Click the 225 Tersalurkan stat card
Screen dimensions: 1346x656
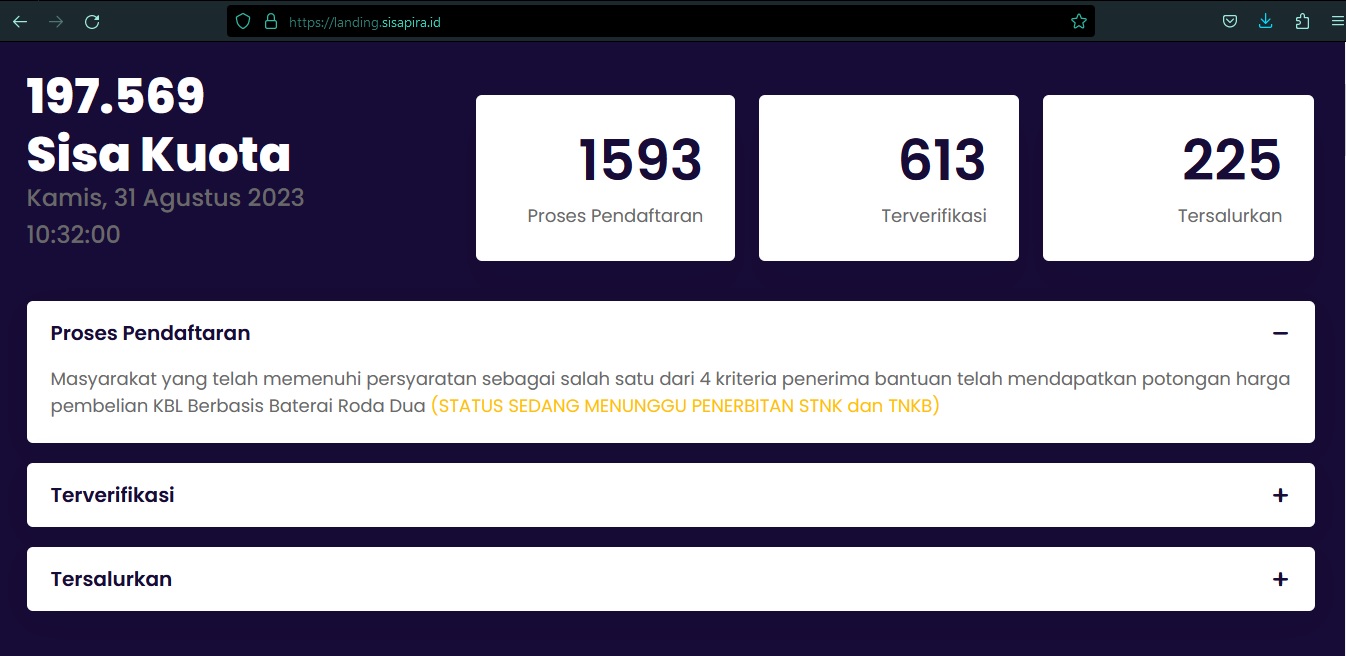coord(1177,178)
